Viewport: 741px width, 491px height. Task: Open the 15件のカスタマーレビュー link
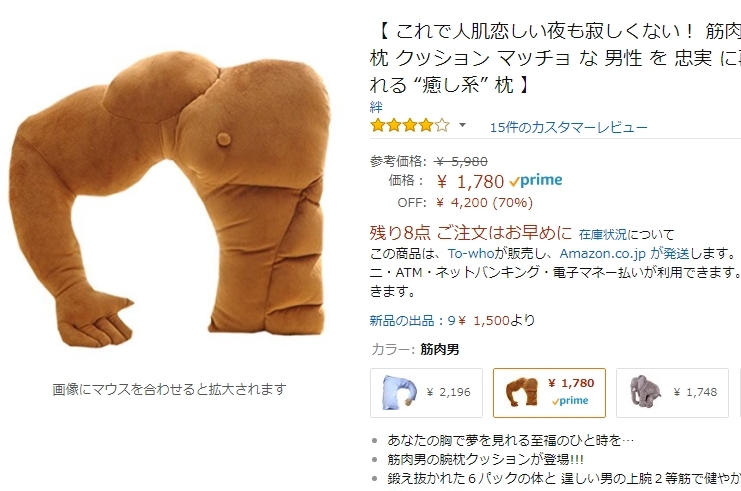(x=569, y=128)
